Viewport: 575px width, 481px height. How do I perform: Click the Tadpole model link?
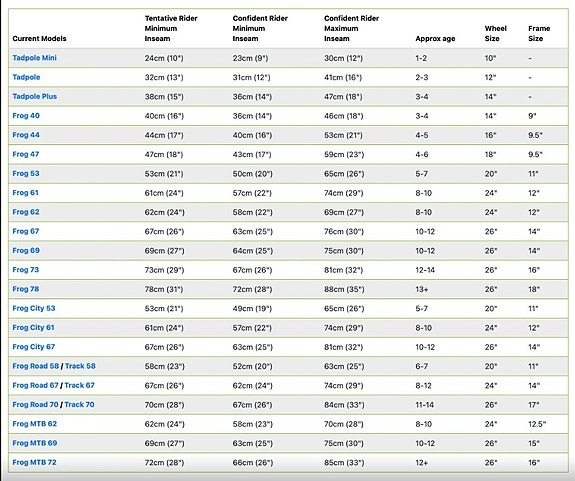[26, 77]
